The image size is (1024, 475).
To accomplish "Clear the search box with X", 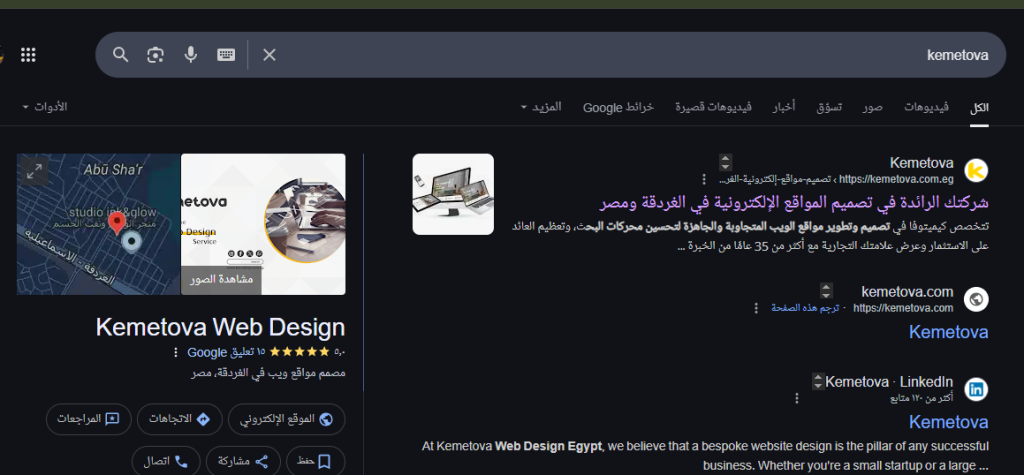I will click(269, 55).
